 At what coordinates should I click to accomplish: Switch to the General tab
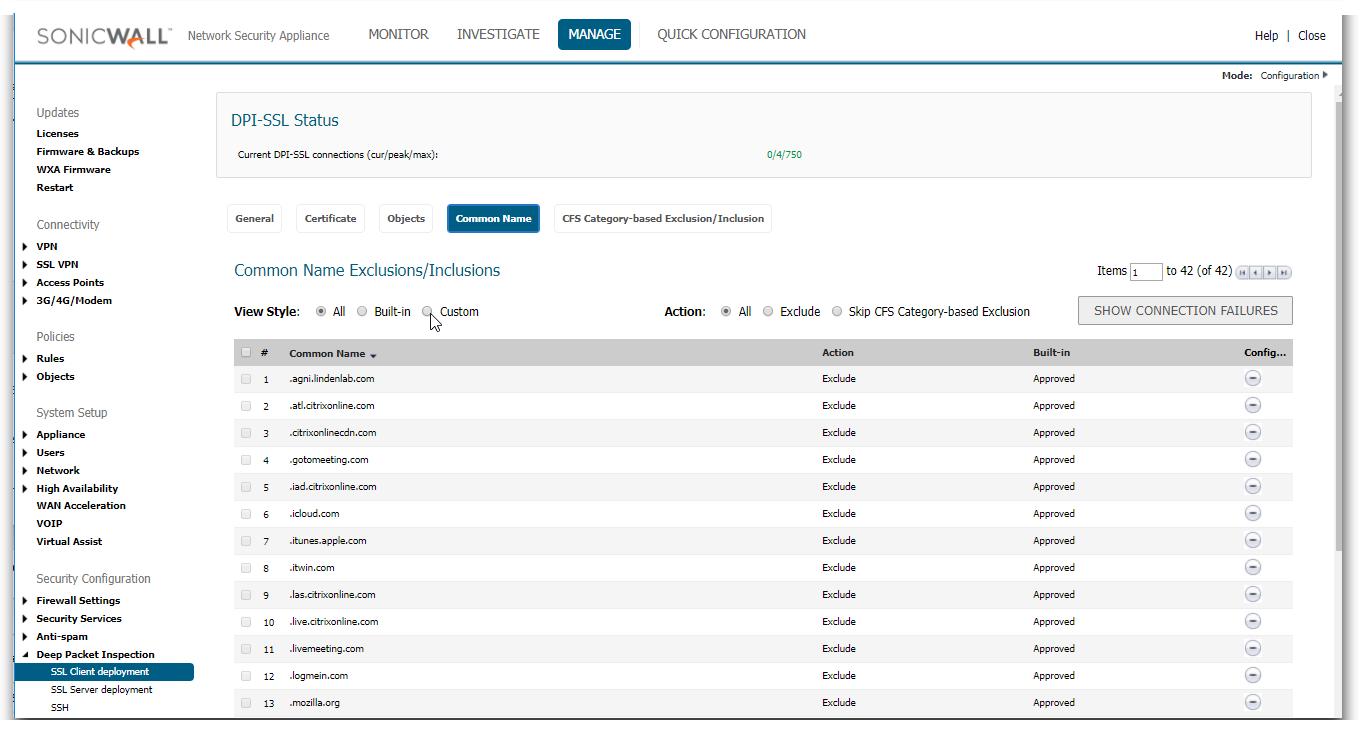[x=255, y=218]
